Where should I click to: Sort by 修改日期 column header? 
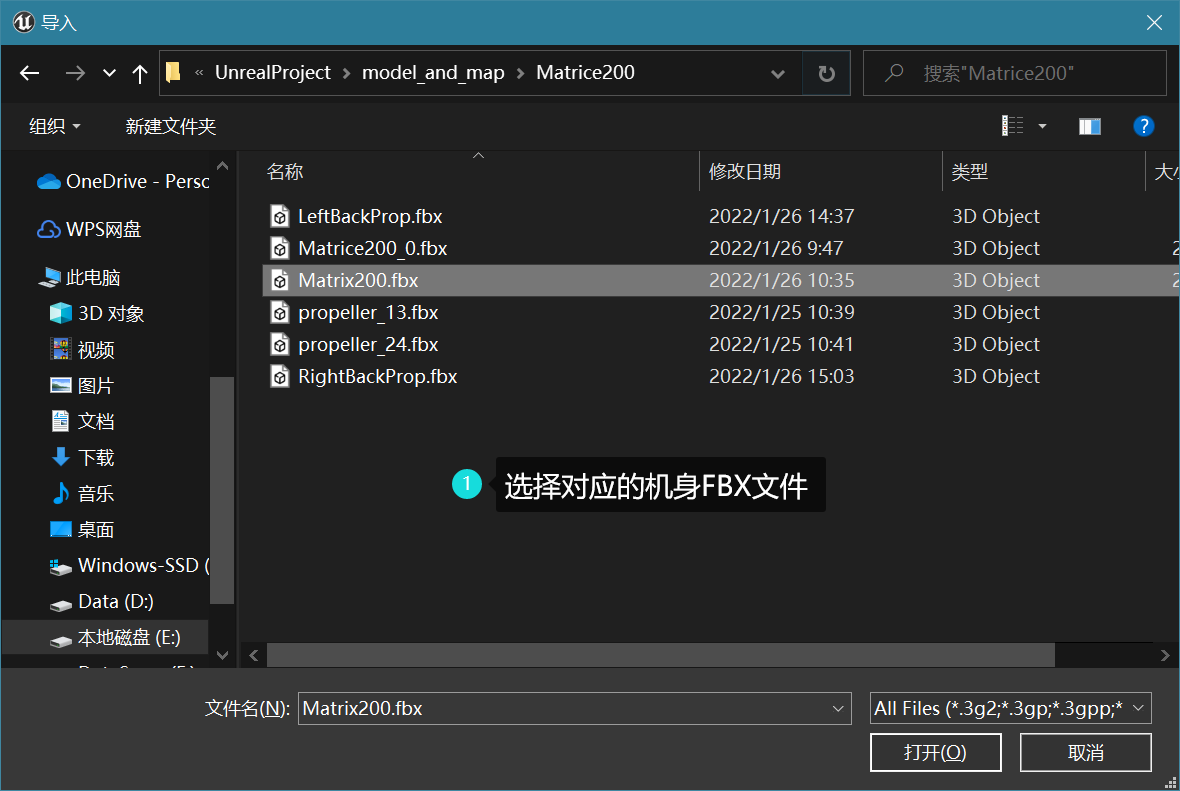click(x=745, y=172)
